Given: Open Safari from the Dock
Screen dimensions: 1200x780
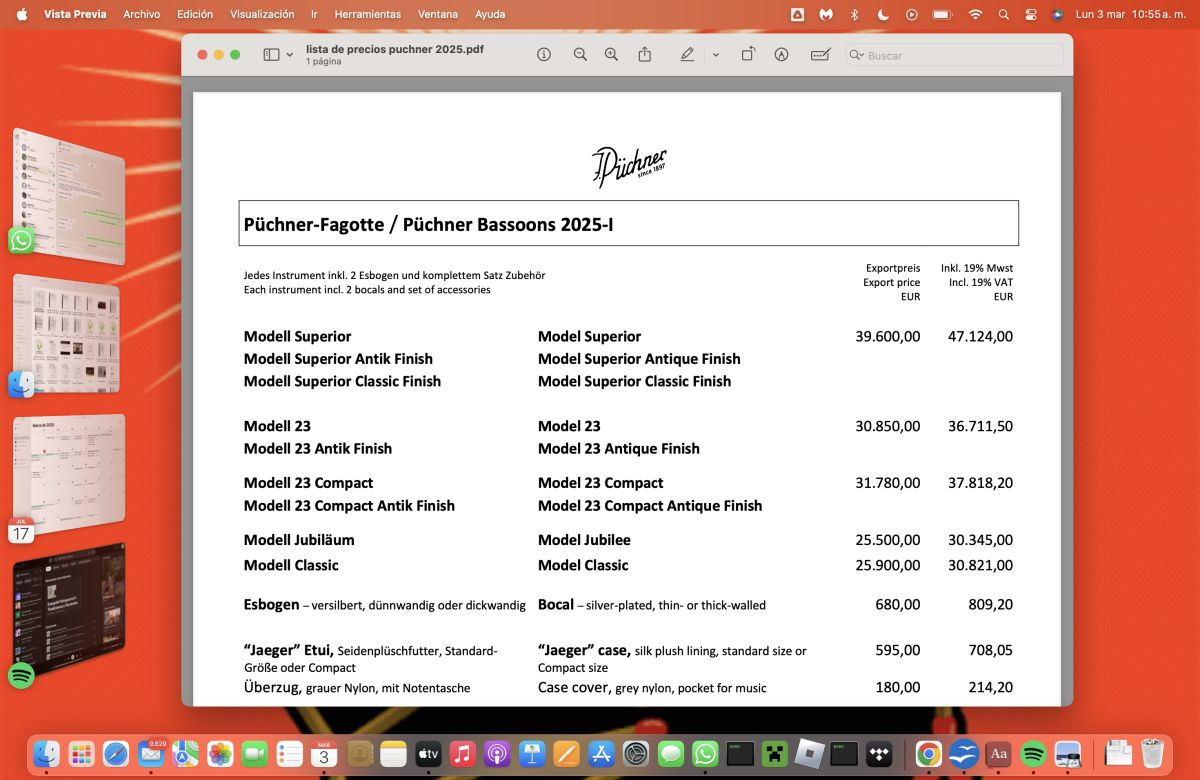Looking at the screenshot, I should tap(116, 754).
